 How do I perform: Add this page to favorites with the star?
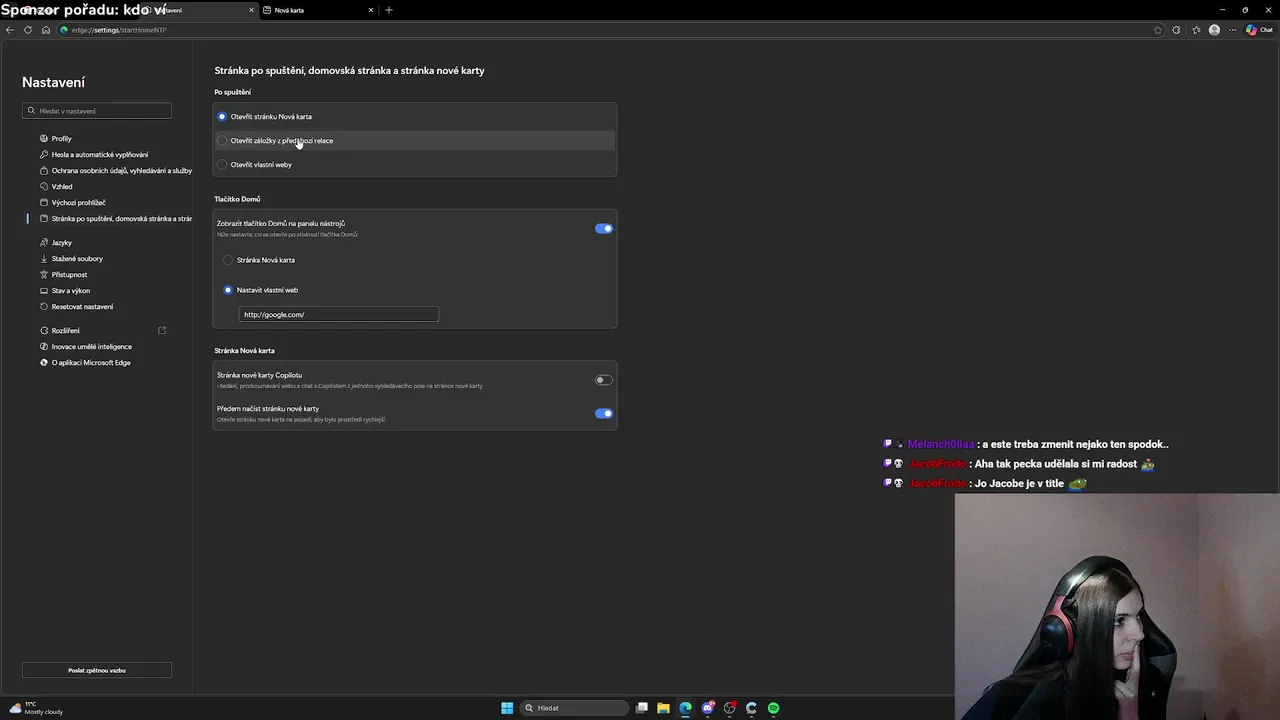pos(1158,30)
